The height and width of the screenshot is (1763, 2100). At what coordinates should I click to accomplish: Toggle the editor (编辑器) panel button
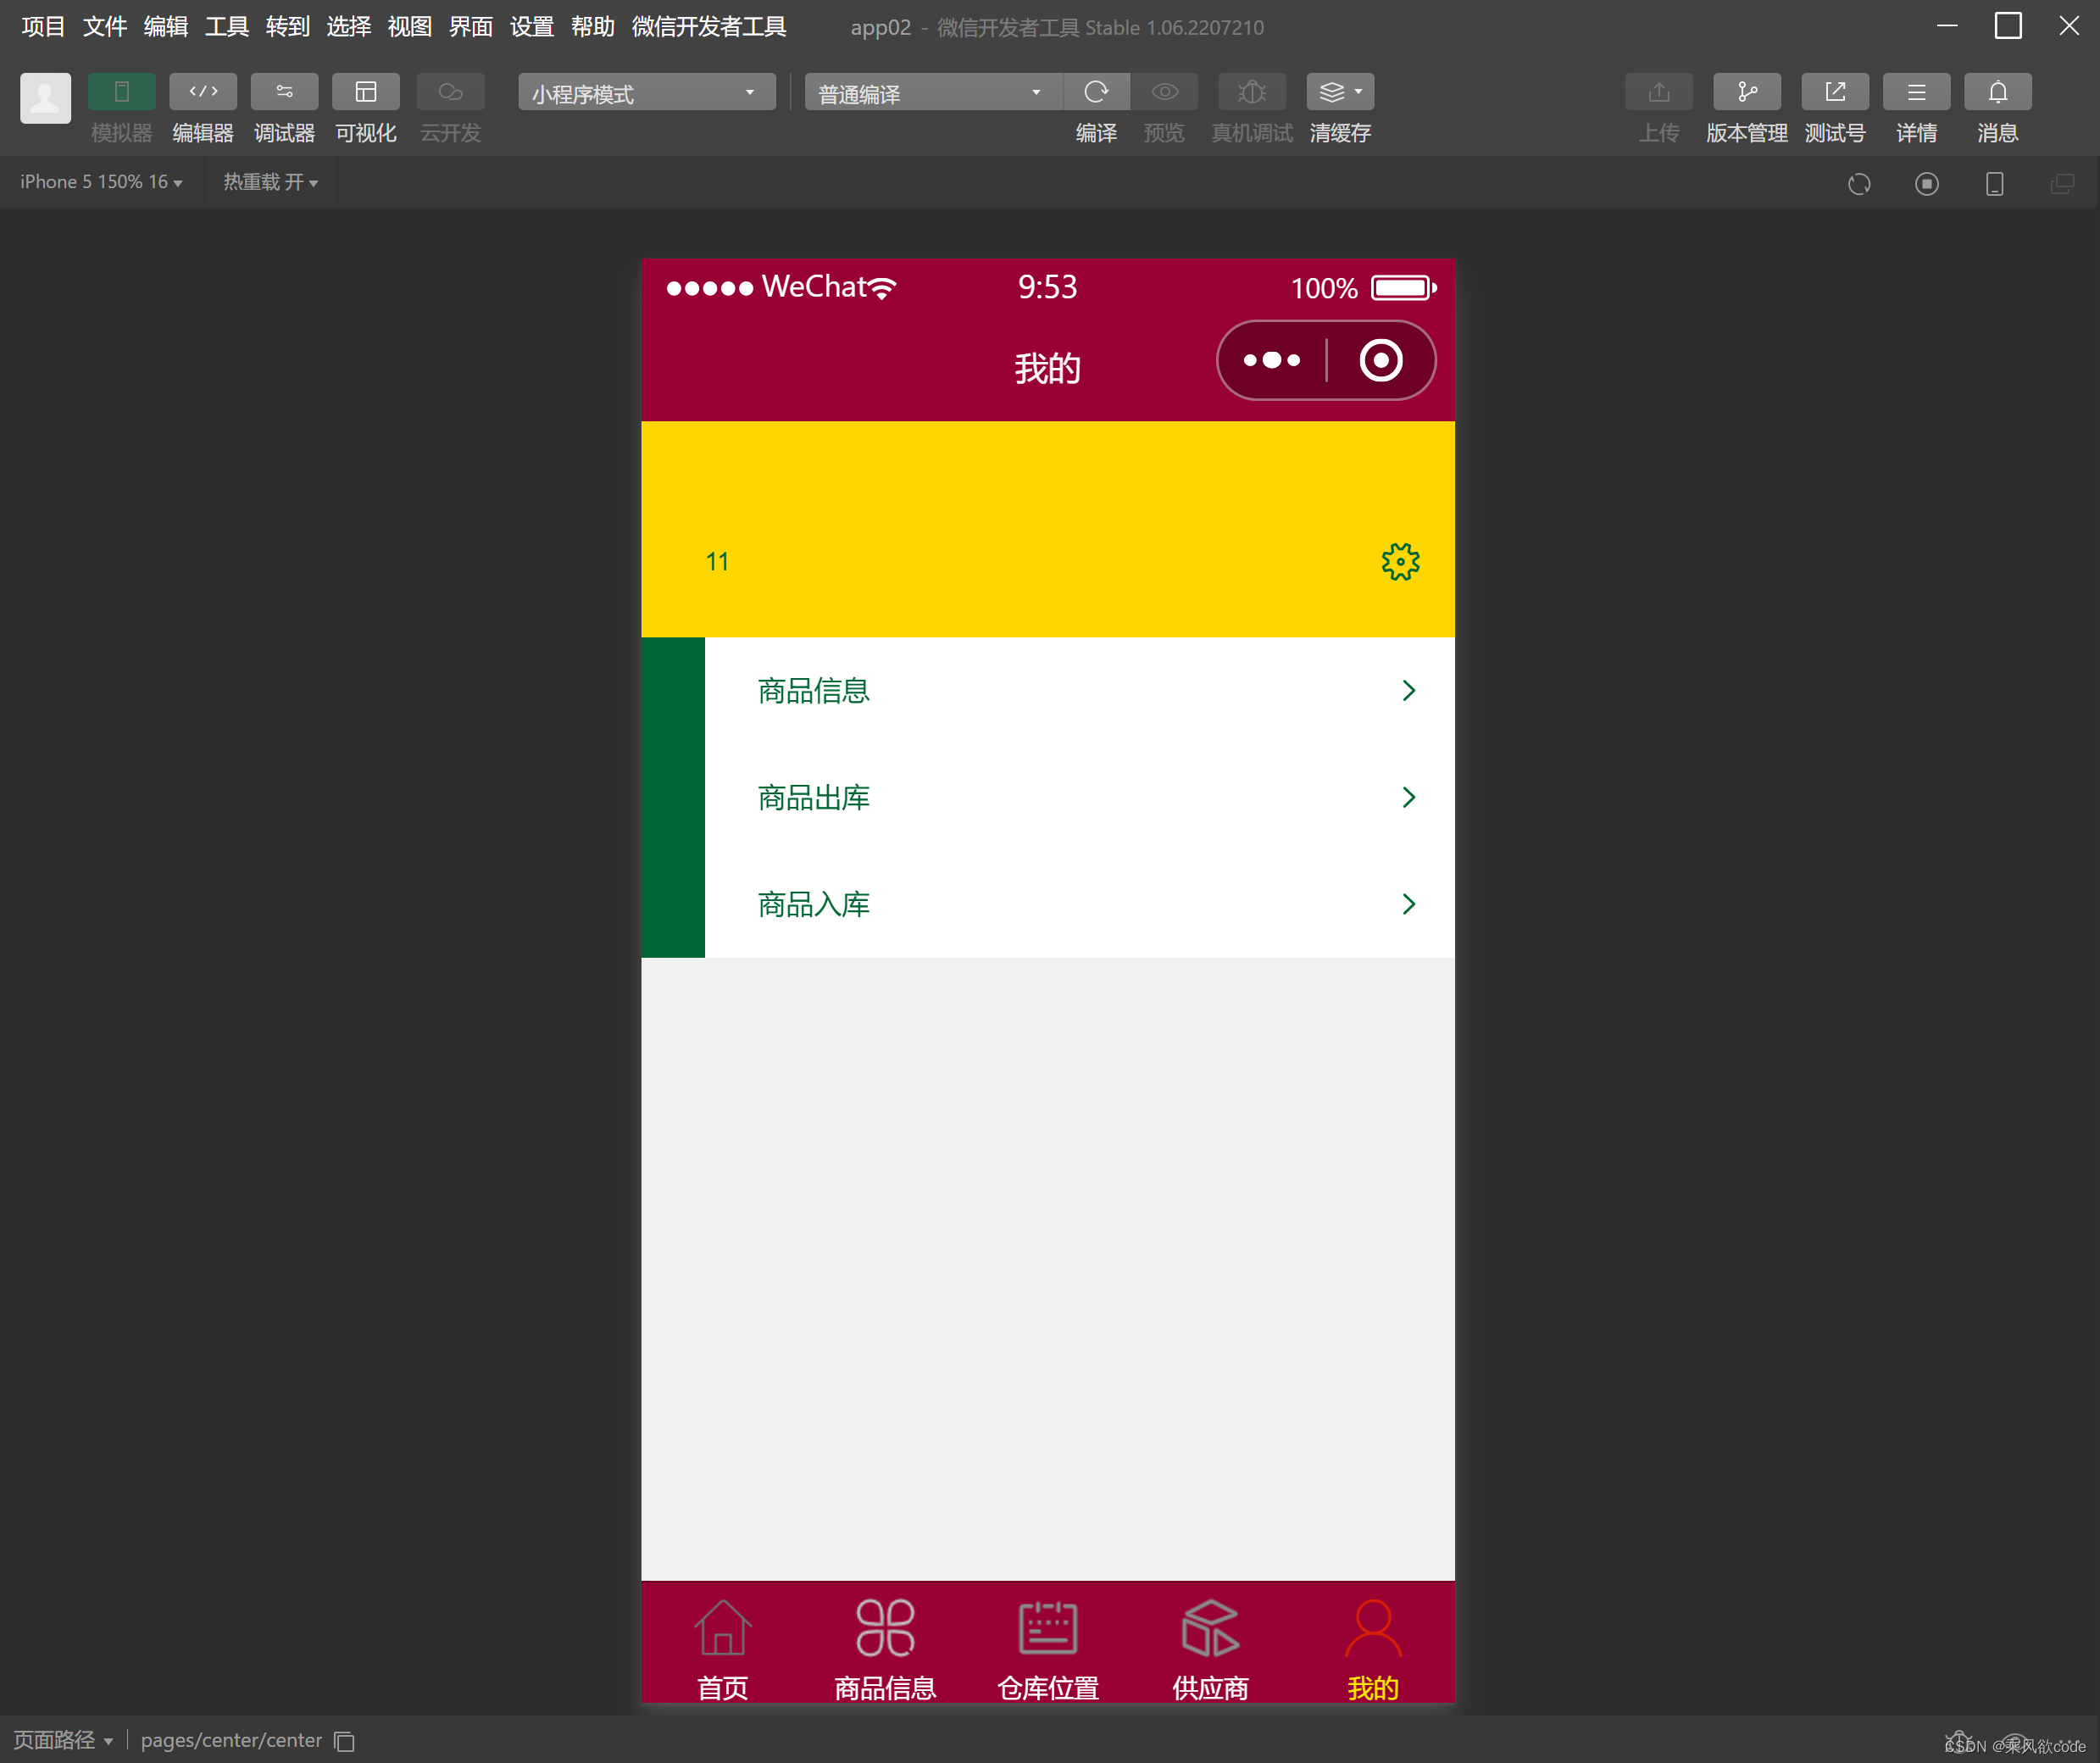point(203,92)
